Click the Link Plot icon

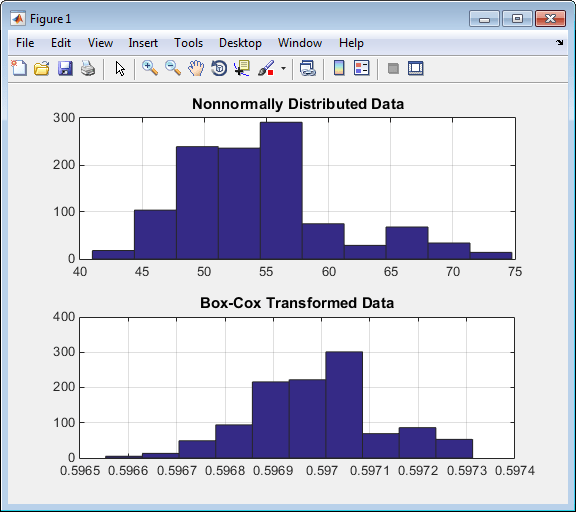[307, 68]
